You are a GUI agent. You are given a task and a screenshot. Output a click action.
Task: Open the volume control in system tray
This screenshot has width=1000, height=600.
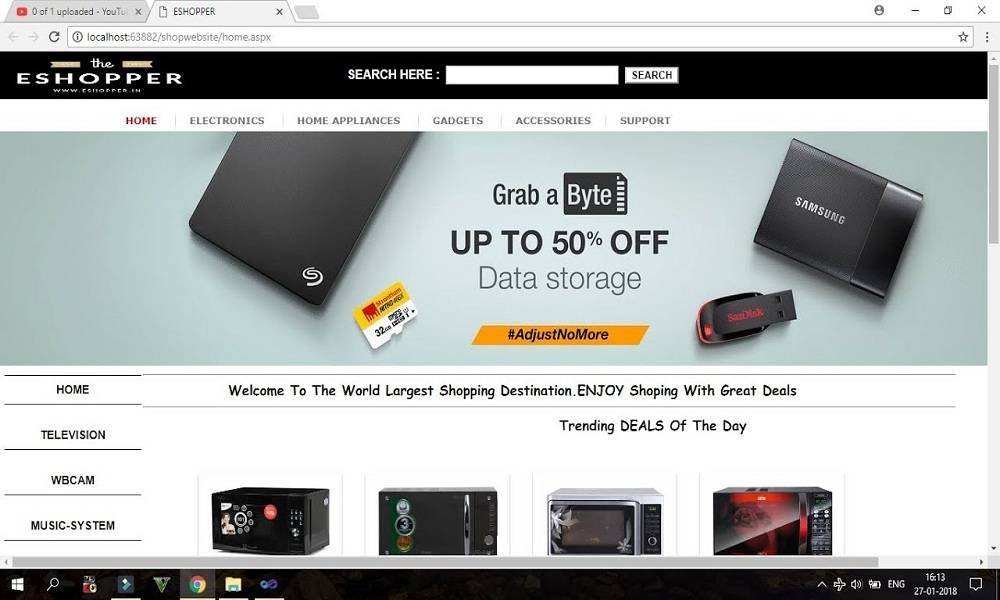(x=856, y=584)
